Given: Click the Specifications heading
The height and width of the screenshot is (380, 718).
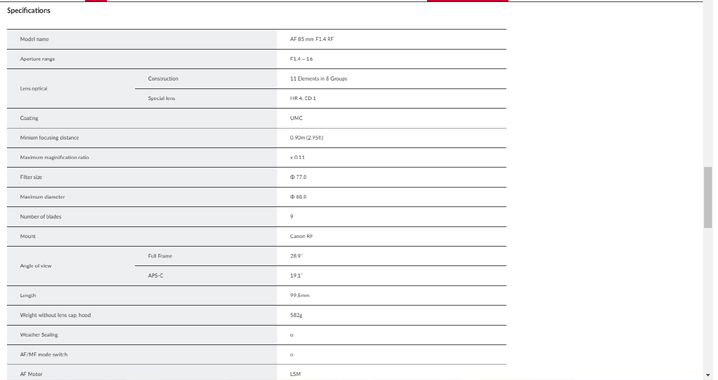Looking at the screenshot, I should tap(28, 11).
